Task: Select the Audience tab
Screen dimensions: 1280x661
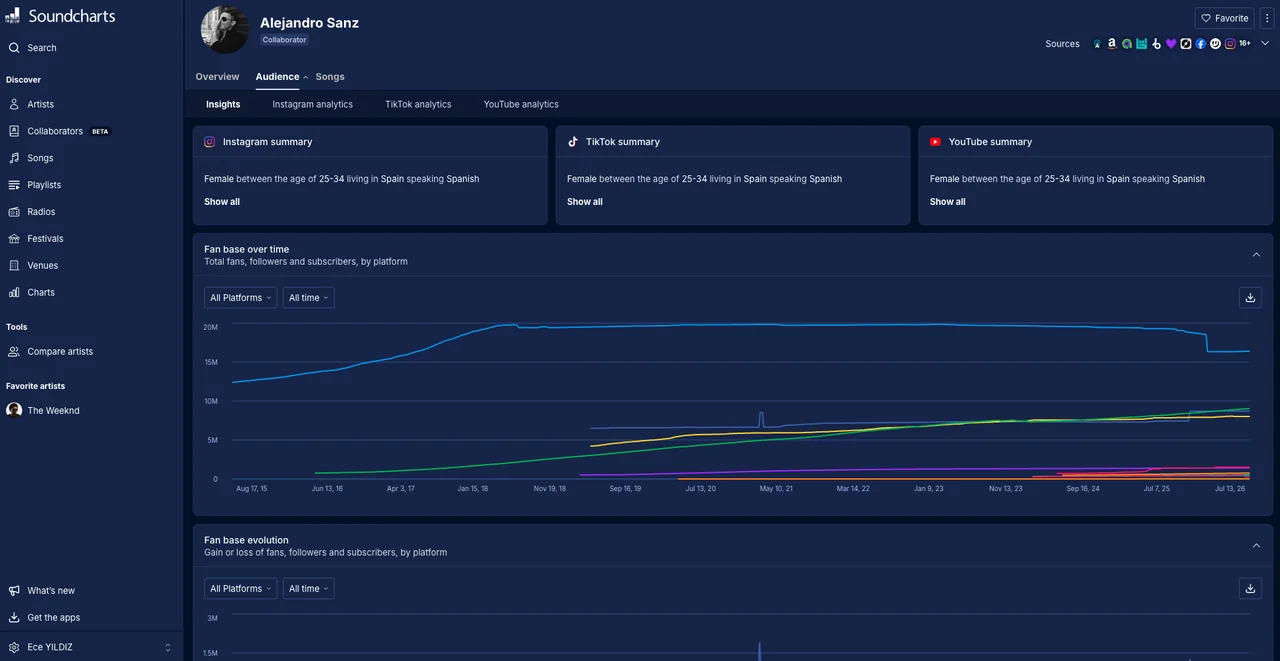Action: coord(277,77)
